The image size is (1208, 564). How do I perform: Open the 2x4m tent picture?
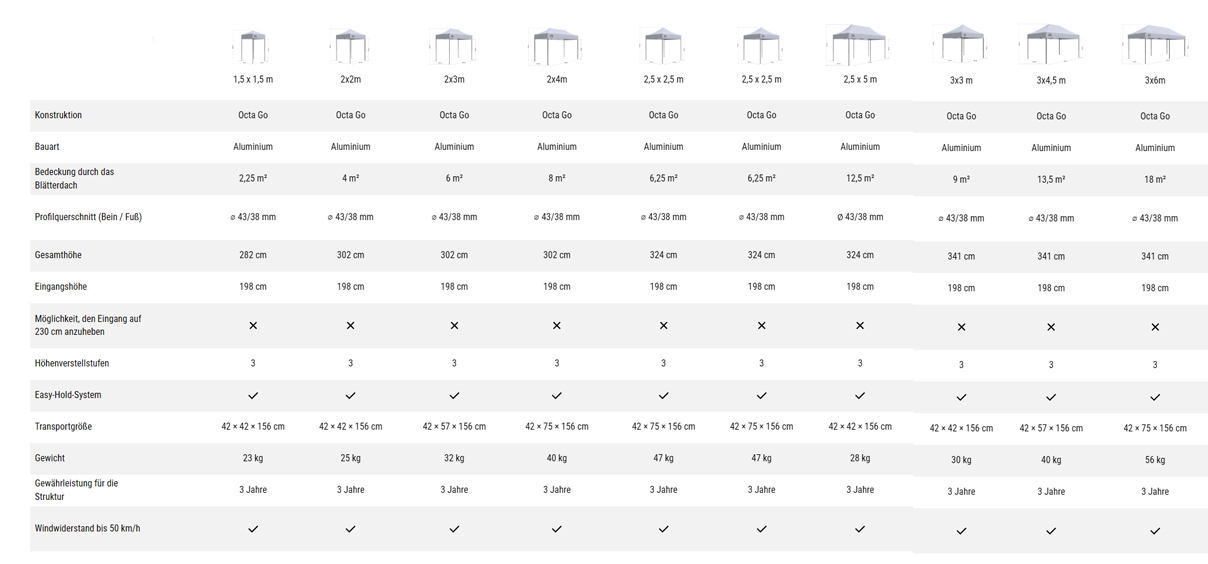coord(556,46)
